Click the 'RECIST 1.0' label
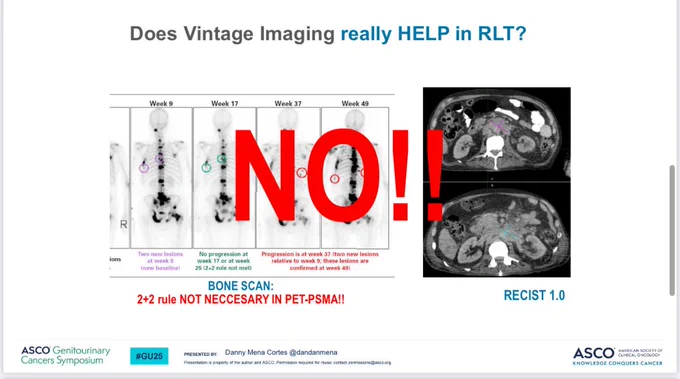The width and height of the screenshot is (680, 379). (534, 295)
